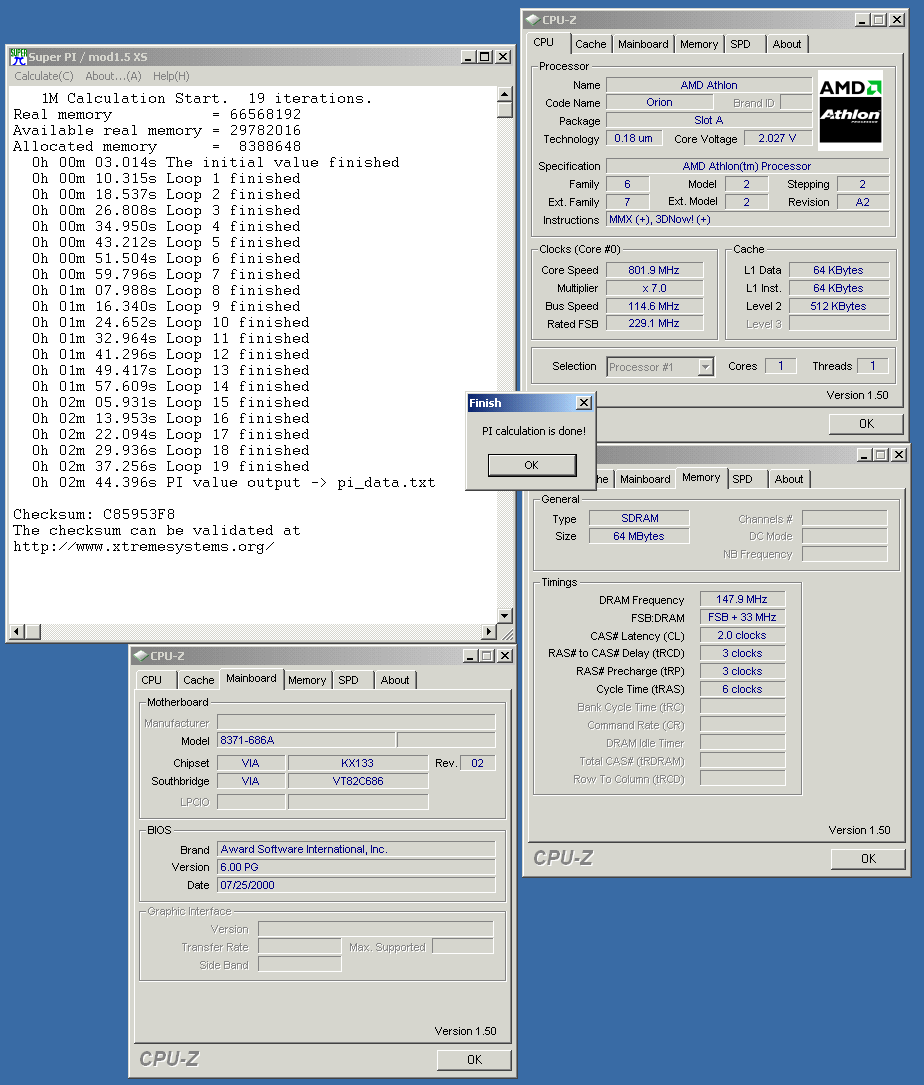Minimize the CPU-Z Mainboard window

(471, 655)
